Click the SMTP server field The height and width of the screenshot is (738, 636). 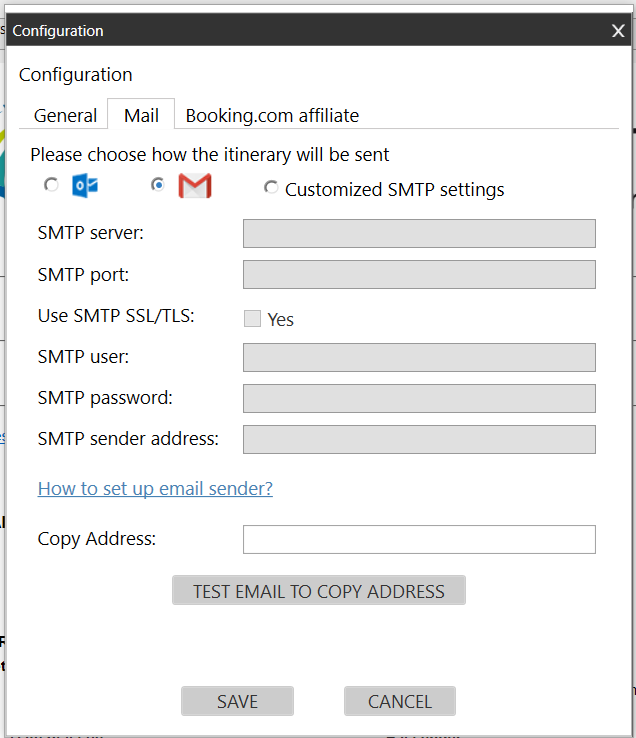coord(419,233)
